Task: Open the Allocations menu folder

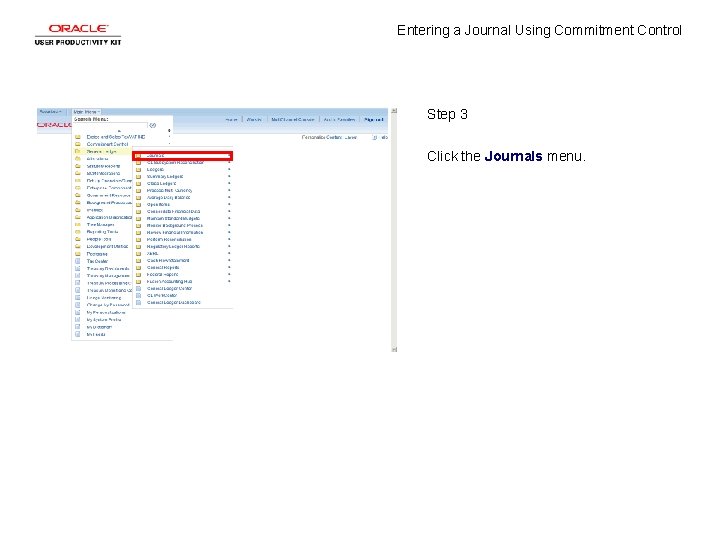Action: pyautogui.click(x=97, y=159)
